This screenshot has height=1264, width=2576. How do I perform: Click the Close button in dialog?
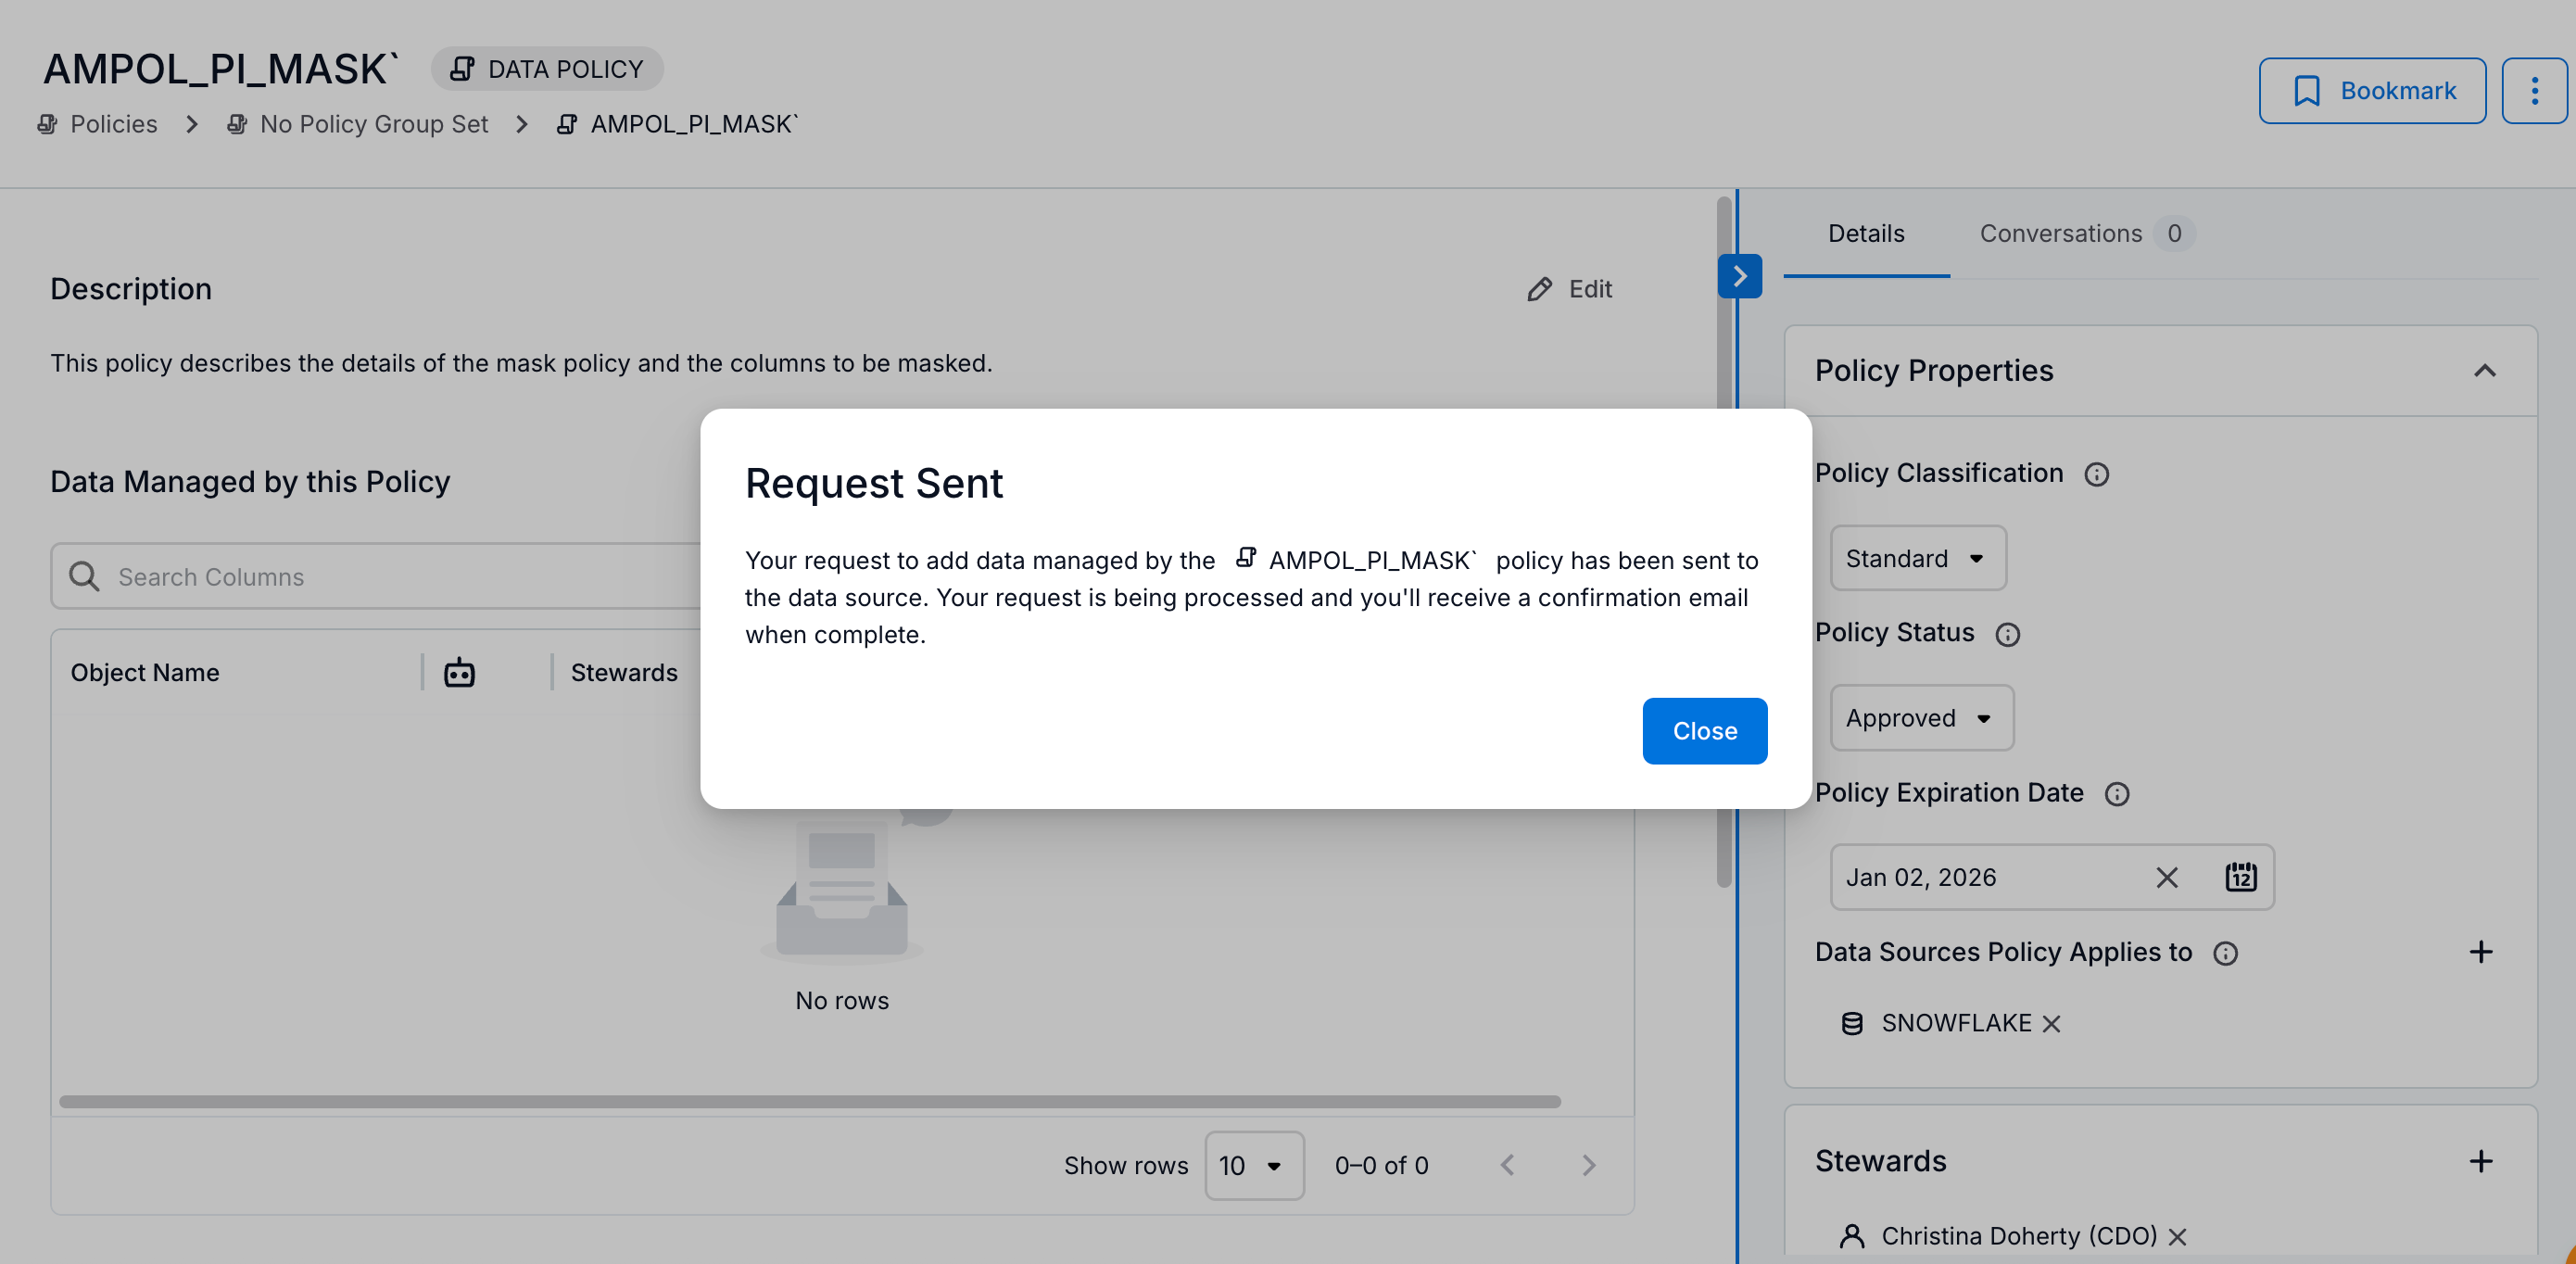(x=1704, y=731)
